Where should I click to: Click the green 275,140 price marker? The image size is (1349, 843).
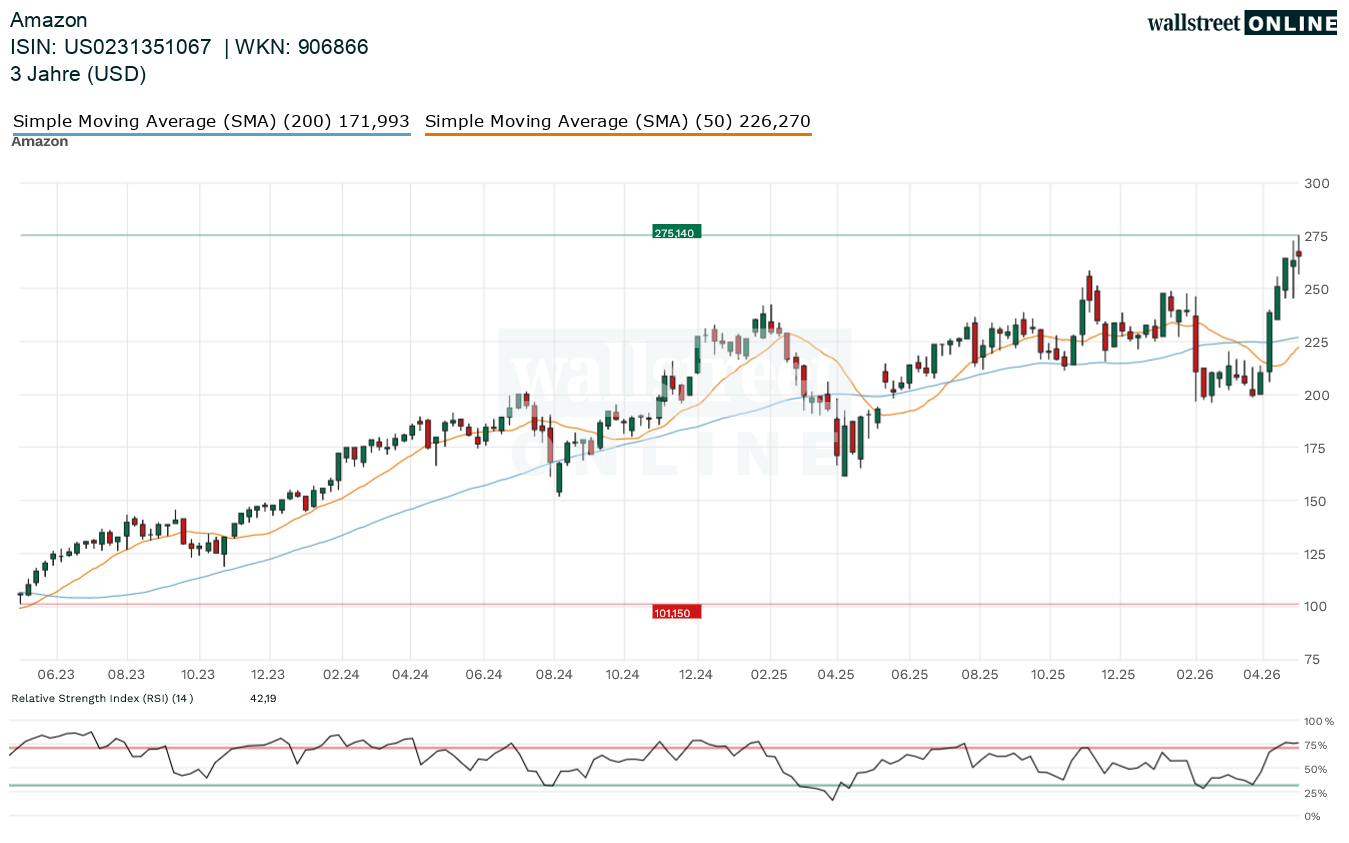pos(676,232)
